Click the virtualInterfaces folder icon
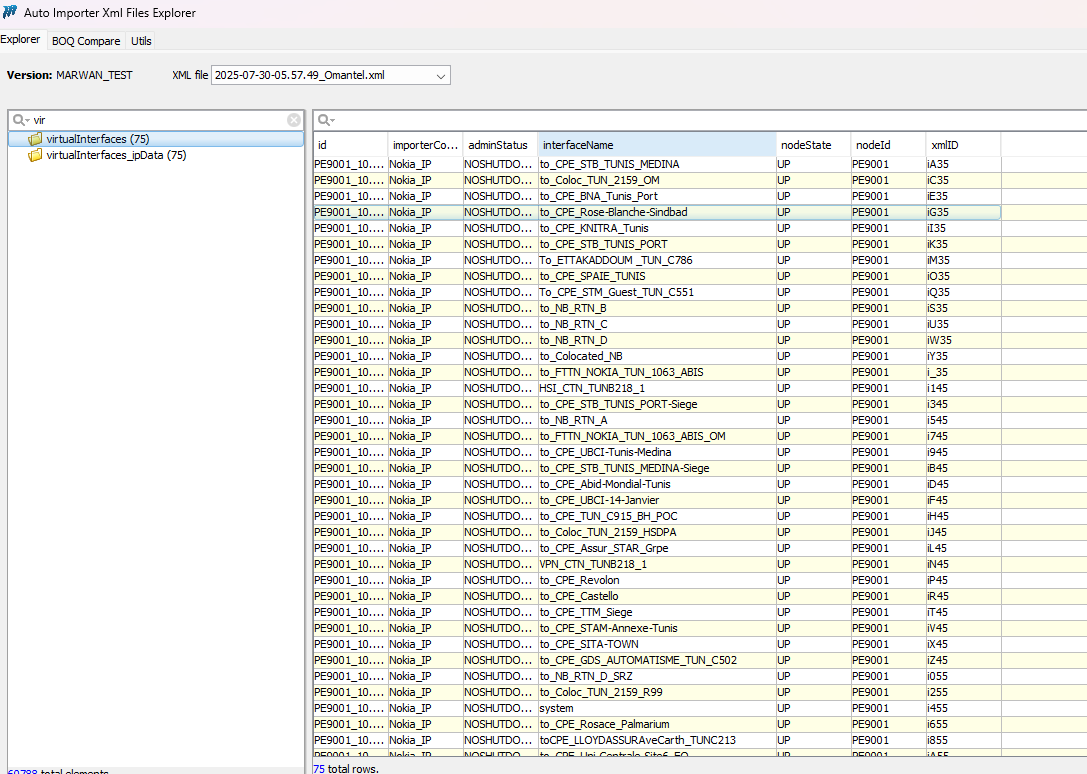This screenshot has width=1087, height=774. (36, 139)
